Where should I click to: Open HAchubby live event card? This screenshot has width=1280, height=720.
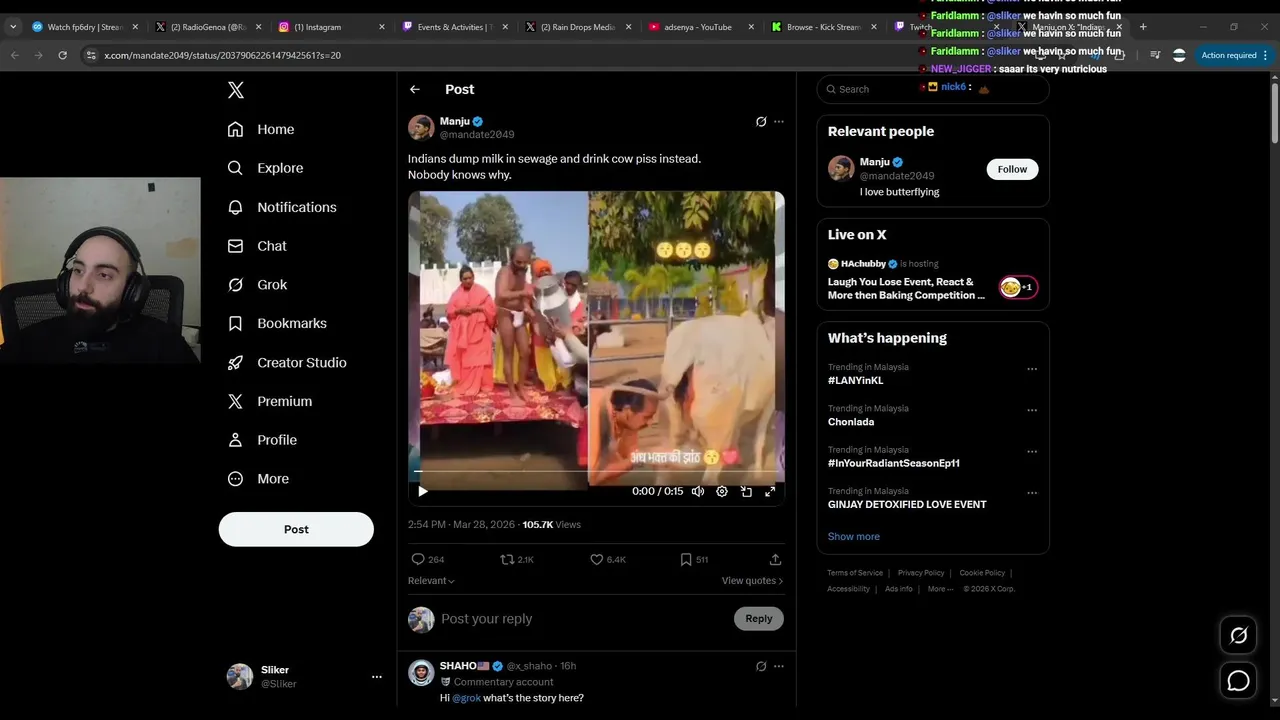pyautogui.click(x=933, y=280)
